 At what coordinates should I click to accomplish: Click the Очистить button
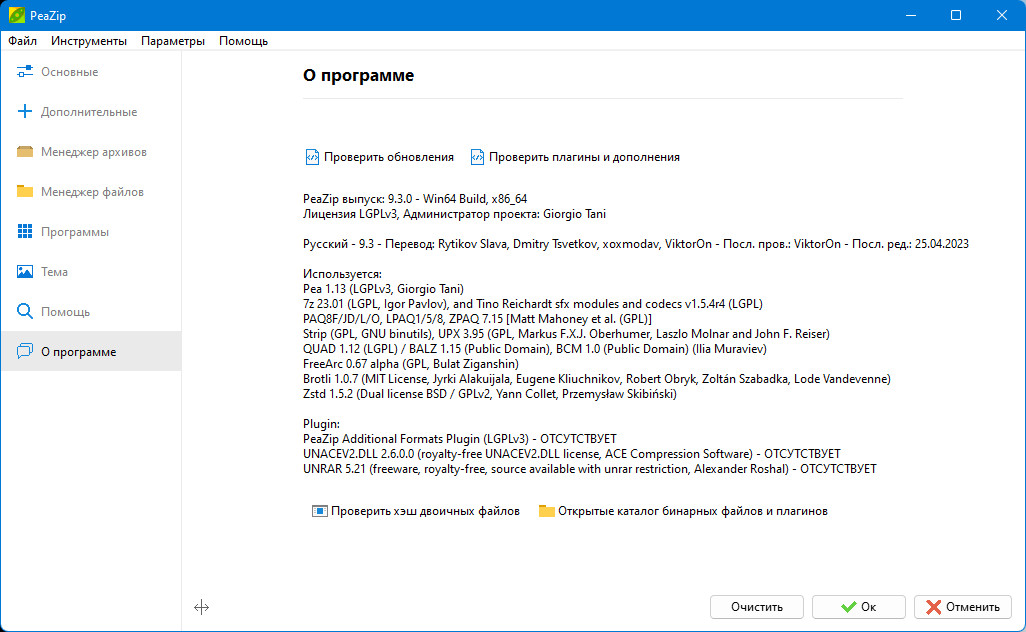click(x=756, y=607)
